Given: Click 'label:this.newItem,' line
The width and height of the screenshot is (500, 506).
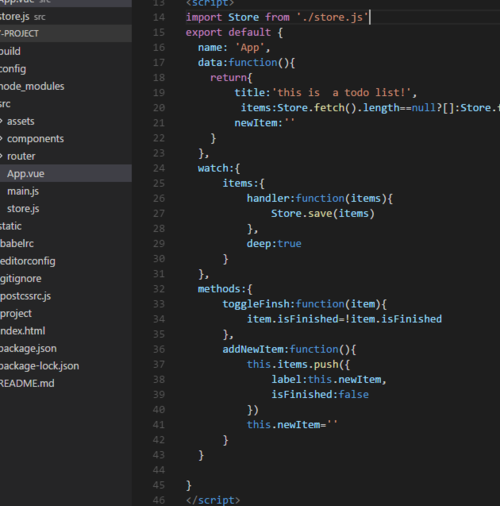Looking at the screenshot, I should [x=329, y=379].
